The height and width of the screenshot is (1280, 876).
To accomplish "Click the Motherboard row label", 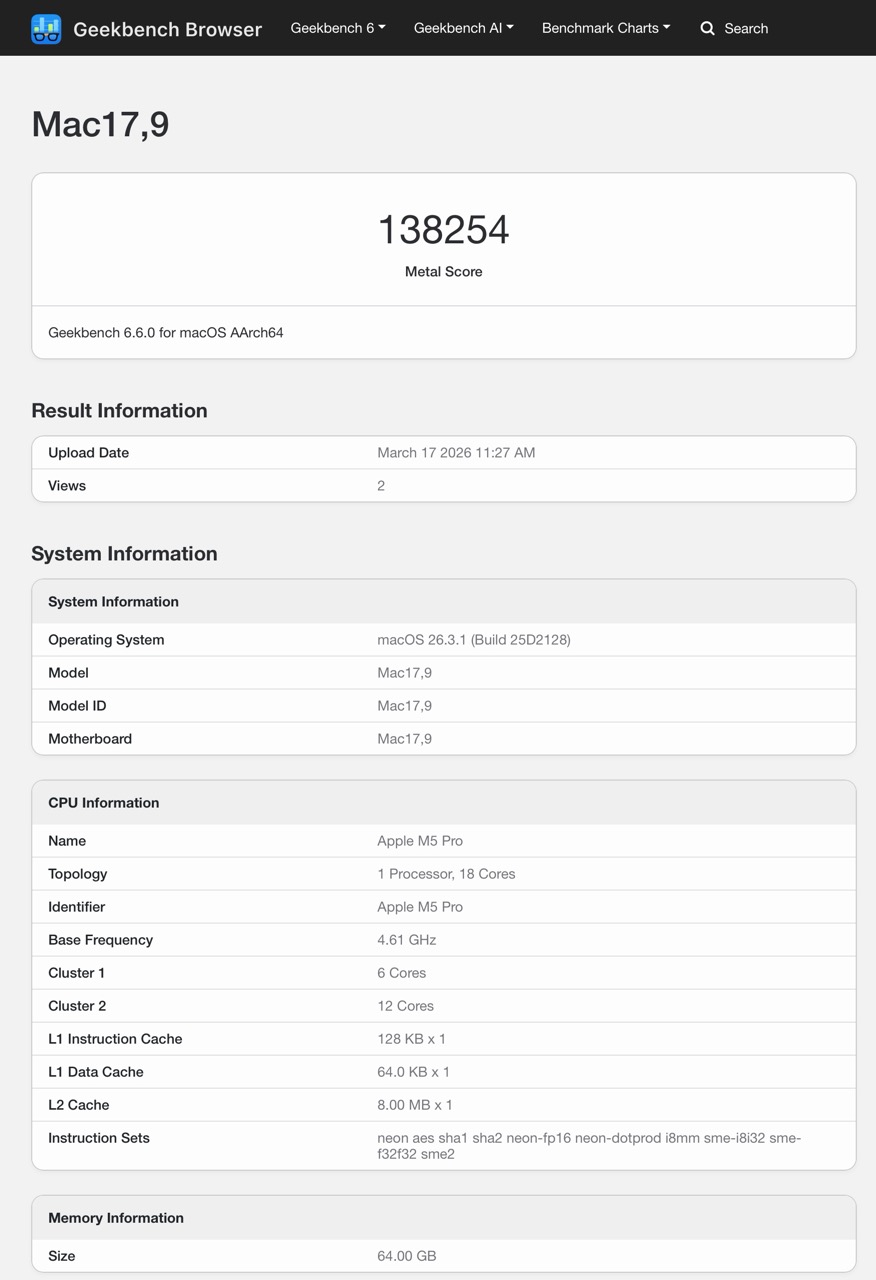I will pos(90,739).
